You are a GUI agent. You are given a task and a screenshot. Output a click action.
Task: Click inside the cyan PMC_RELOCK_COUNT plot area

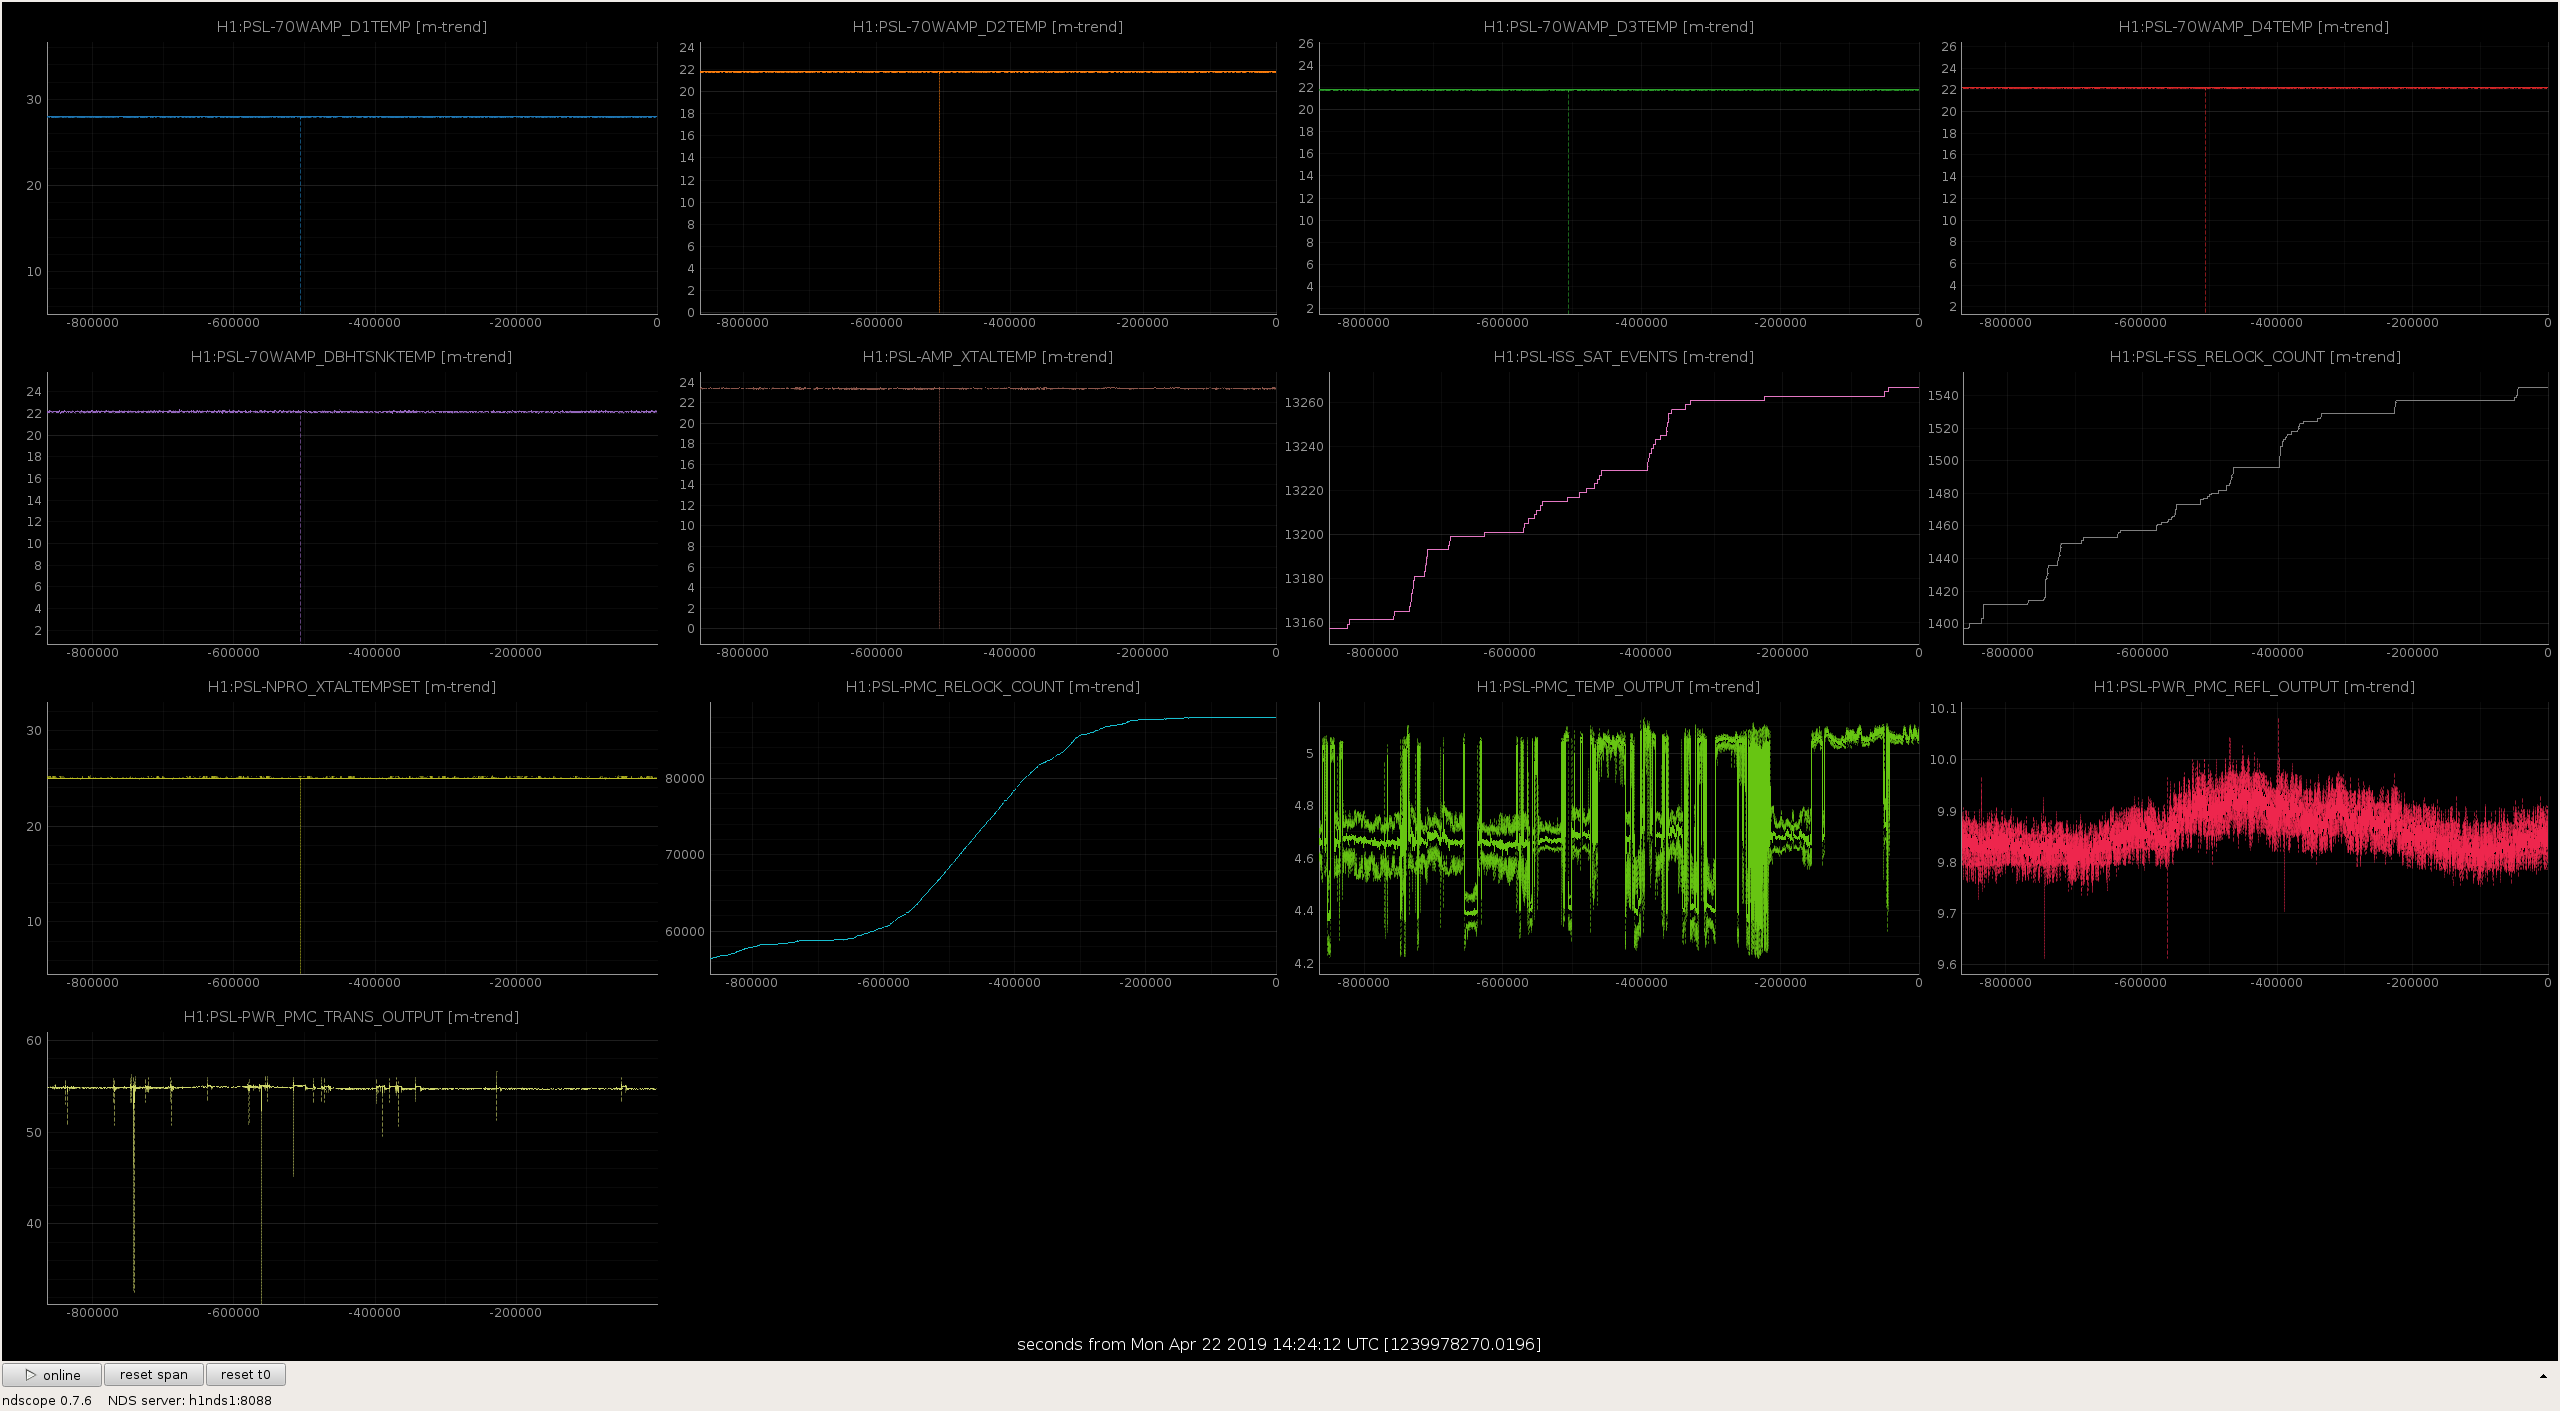tap(993, 838)
